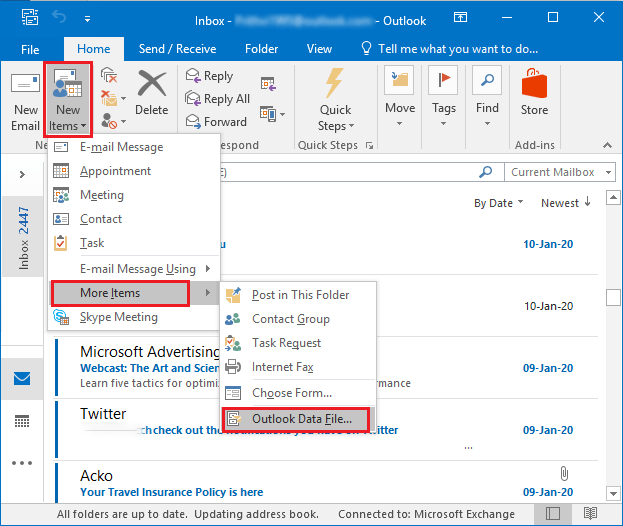Open the Current Mailbox search scope dropdown
Viewport: 623px width, 526px height.
560,172
